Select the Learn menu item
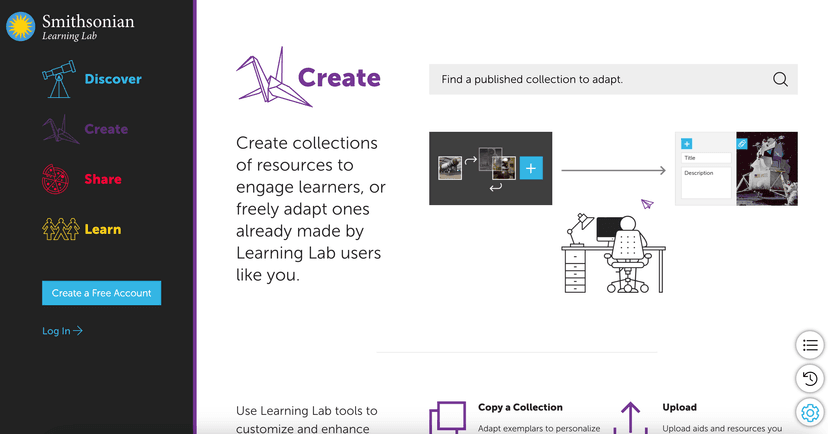This screenshot has height=434, width=828. (102, 229)
